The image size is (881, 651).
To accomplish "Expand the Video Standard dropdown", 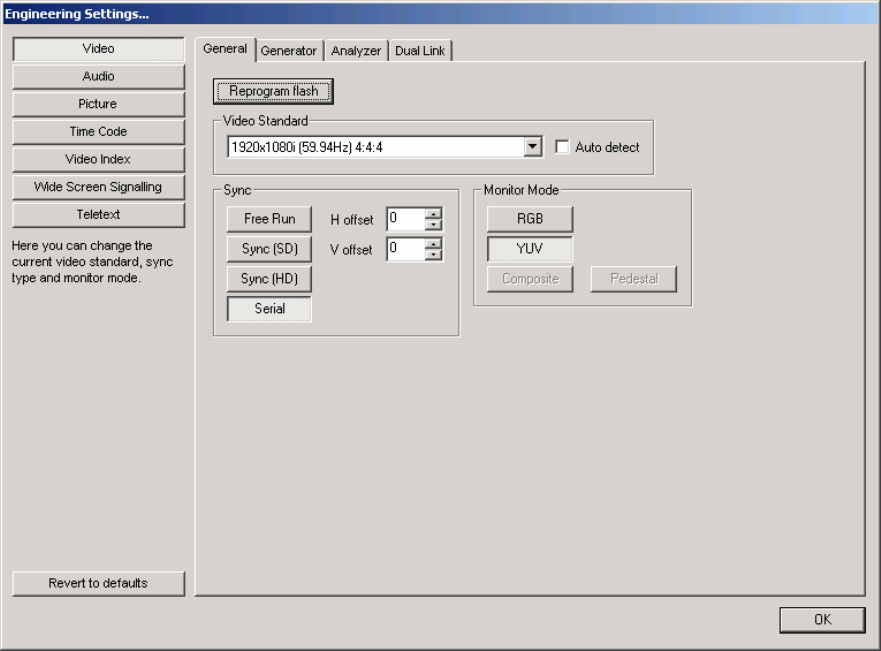I will tap(533, 147).
